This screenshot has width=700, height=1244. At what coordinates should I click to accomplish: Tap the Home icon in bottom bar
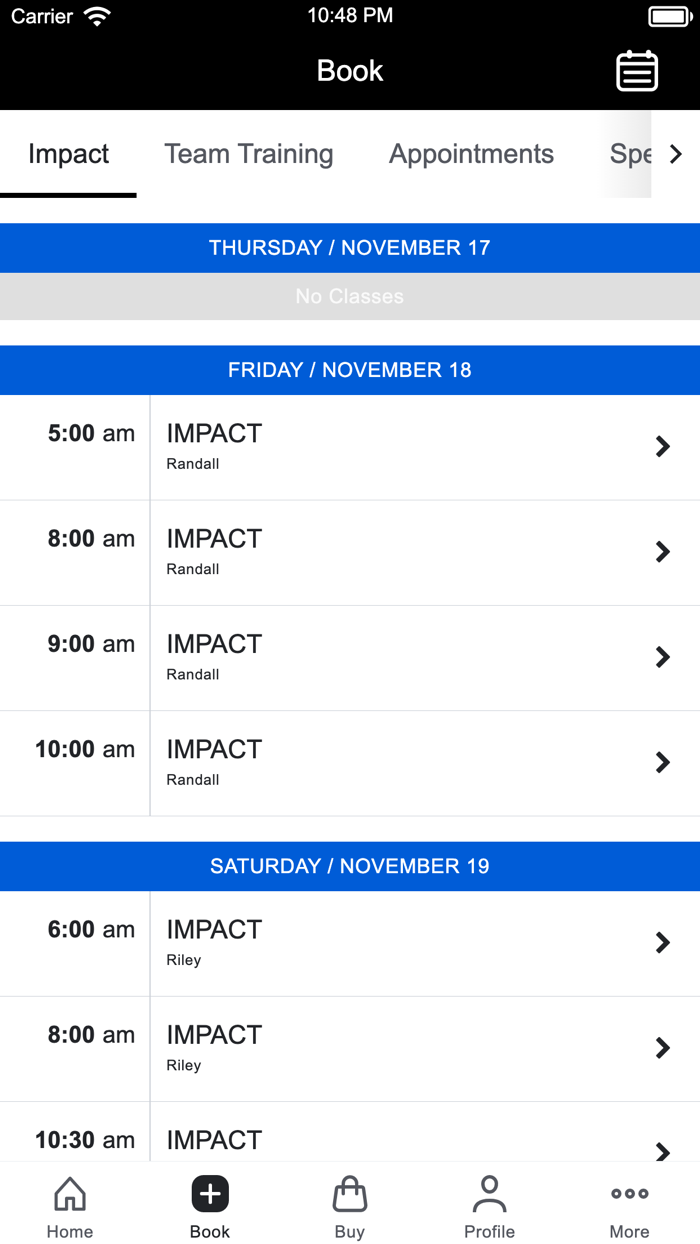coord(70,1194)
